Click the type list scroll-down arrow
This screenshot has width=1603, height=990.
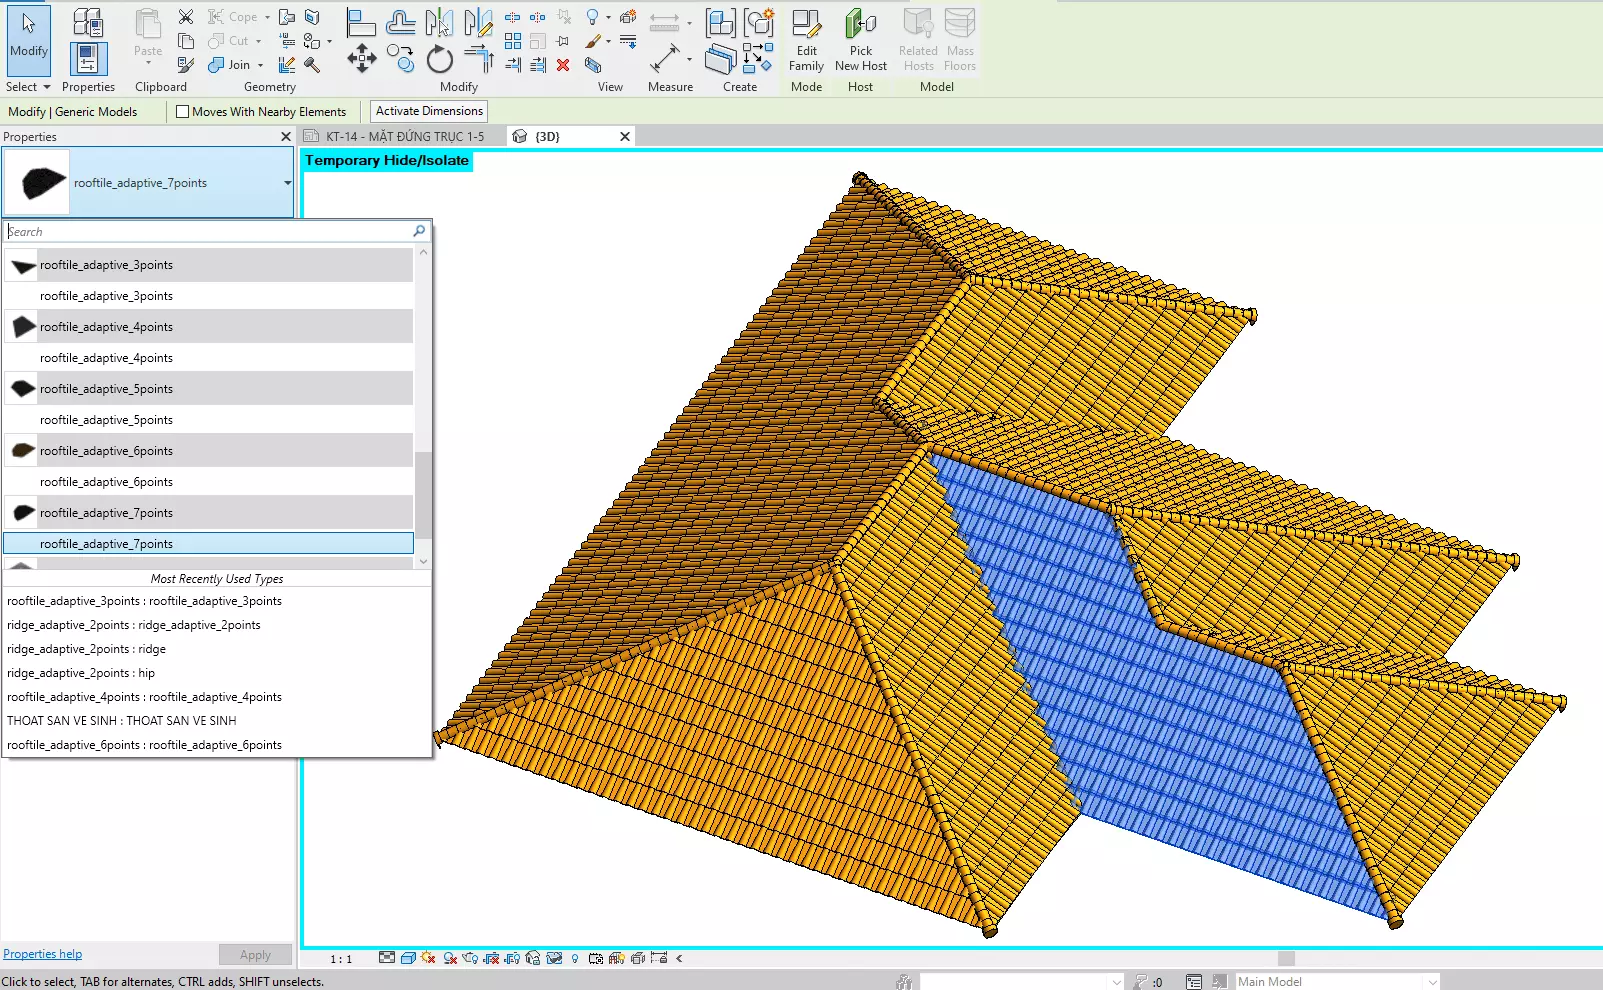click(x=423, y=562)
